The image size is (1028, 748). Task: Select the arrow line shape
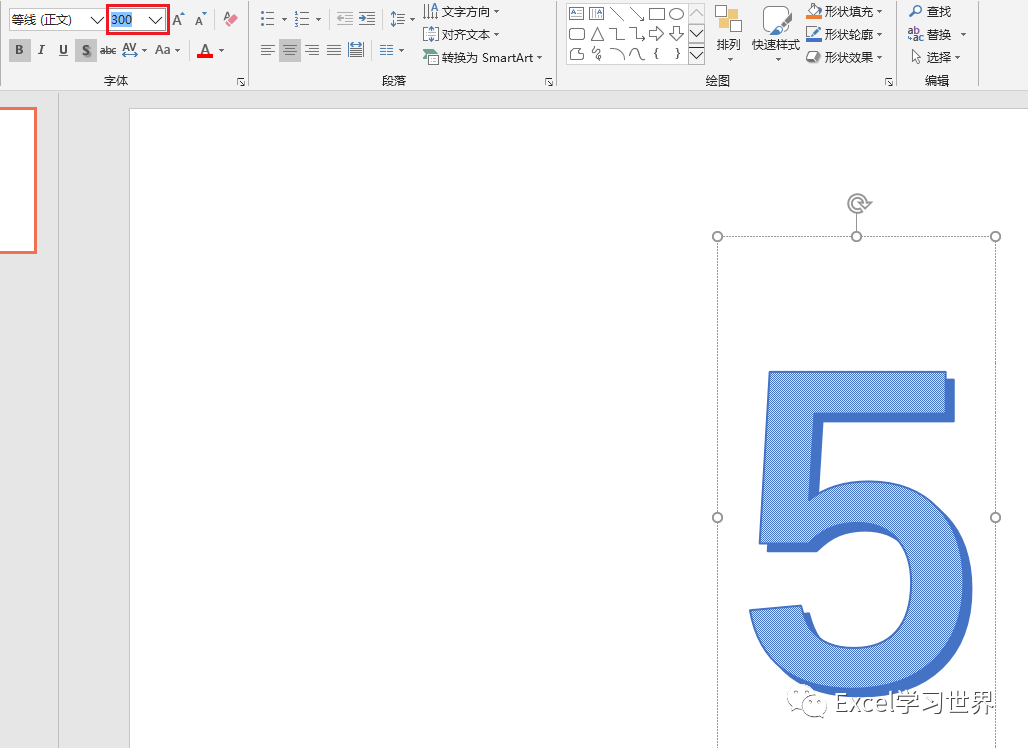[637, 13]
